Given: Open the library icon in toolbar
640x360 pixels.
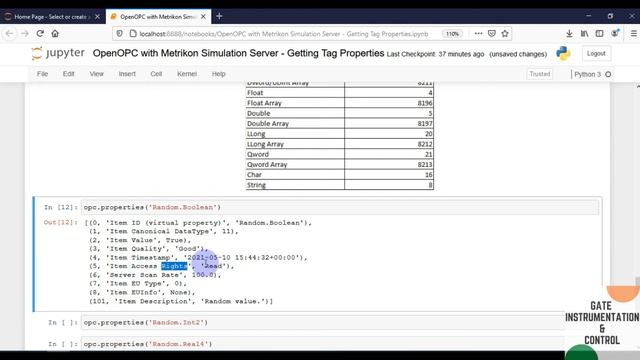Looking at the screenshot, I should pos(584,33).
